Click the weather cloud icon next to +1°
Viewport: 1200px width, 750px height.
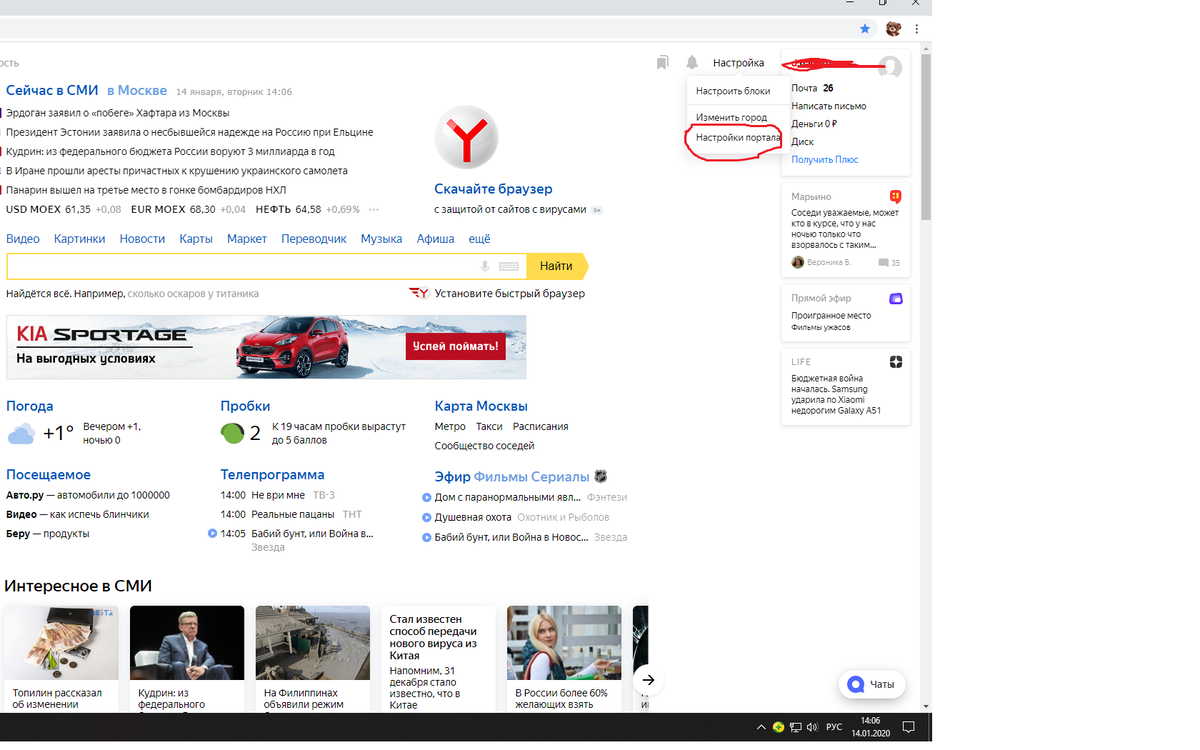pyautogui.click(x=20, y=433)
